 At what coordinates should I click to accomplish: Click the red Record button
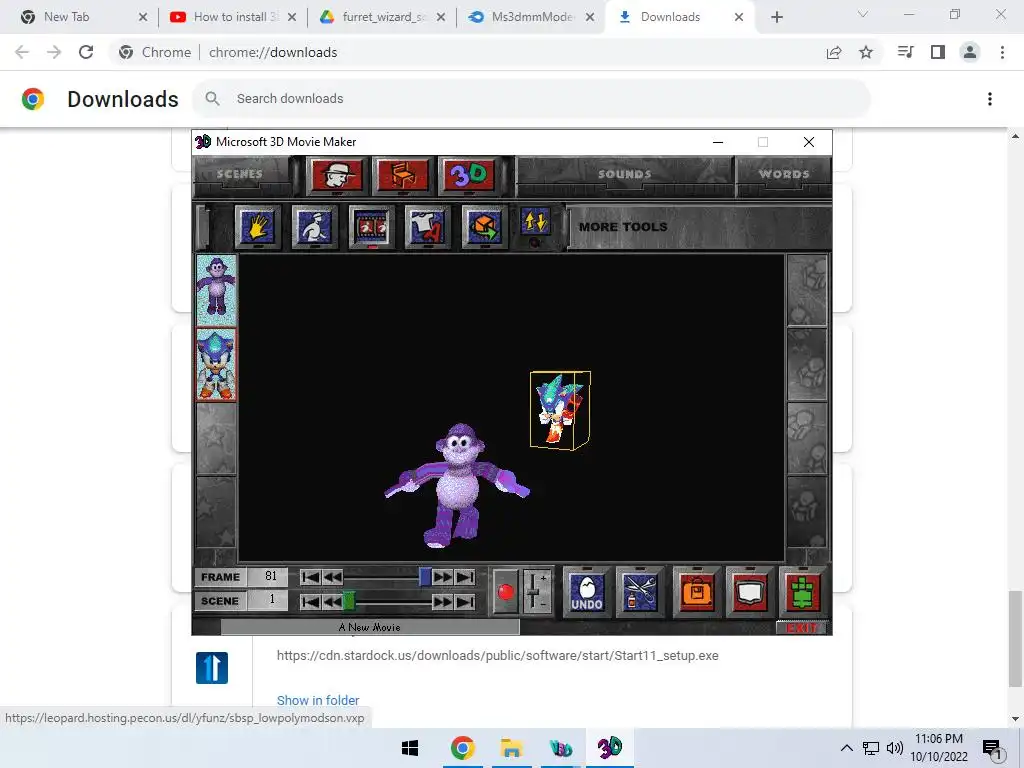(x=505, y=592)
